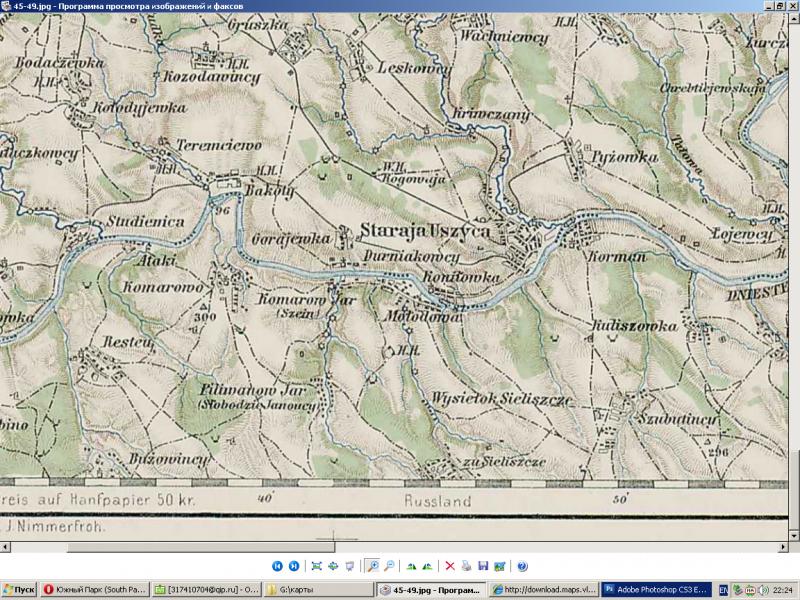800x600 pixels.
Task: Go to previous image
Action: tap(278, 566)
